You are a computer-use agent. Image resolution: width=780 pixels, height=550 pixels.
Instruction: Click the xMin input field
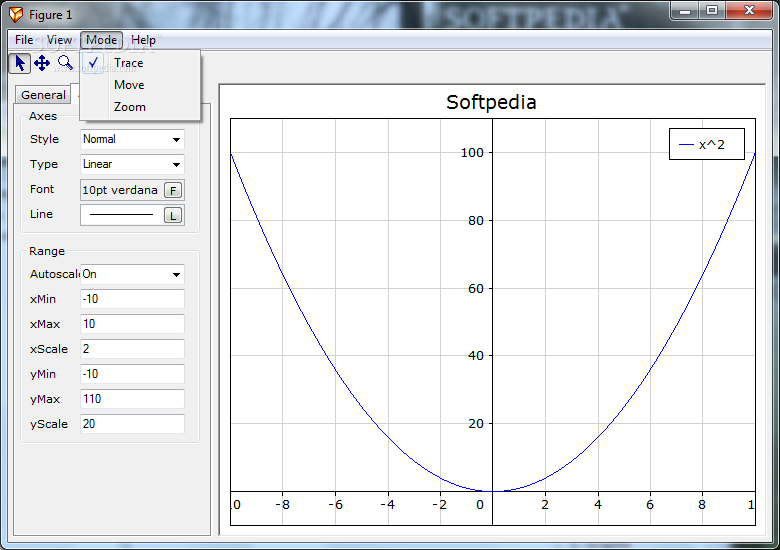pyautogui.click(x=132, y=299)
